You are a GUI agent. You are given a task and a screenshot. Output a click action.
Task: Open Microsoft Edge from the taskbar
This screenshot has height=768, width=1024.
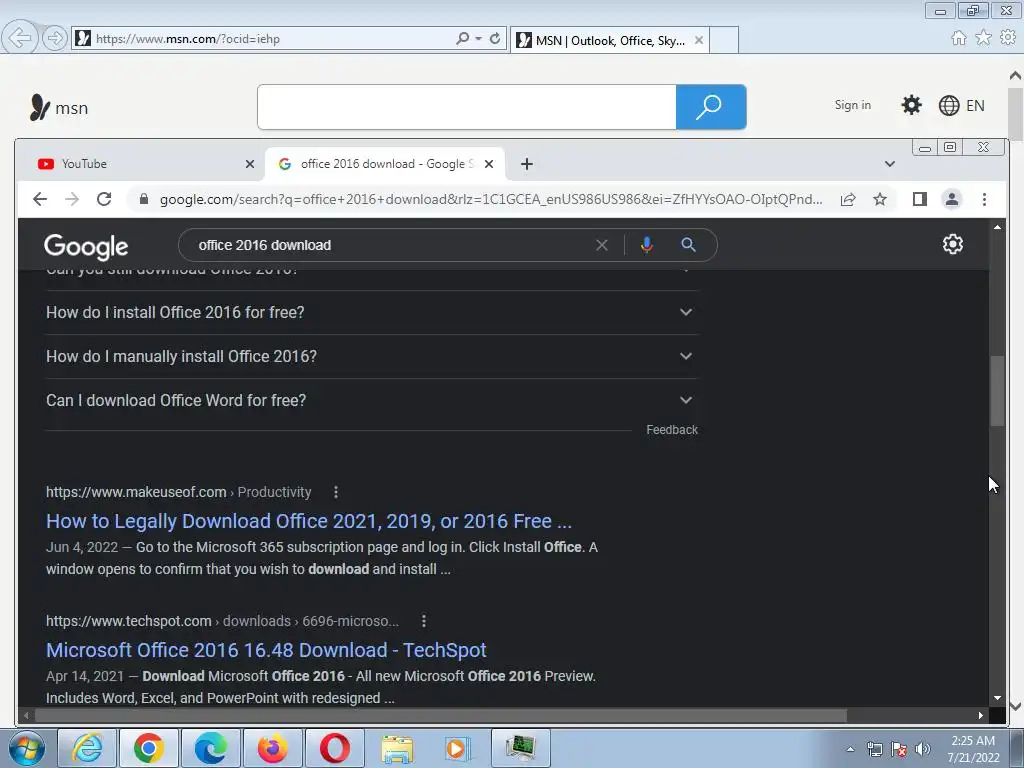point(210,748)
